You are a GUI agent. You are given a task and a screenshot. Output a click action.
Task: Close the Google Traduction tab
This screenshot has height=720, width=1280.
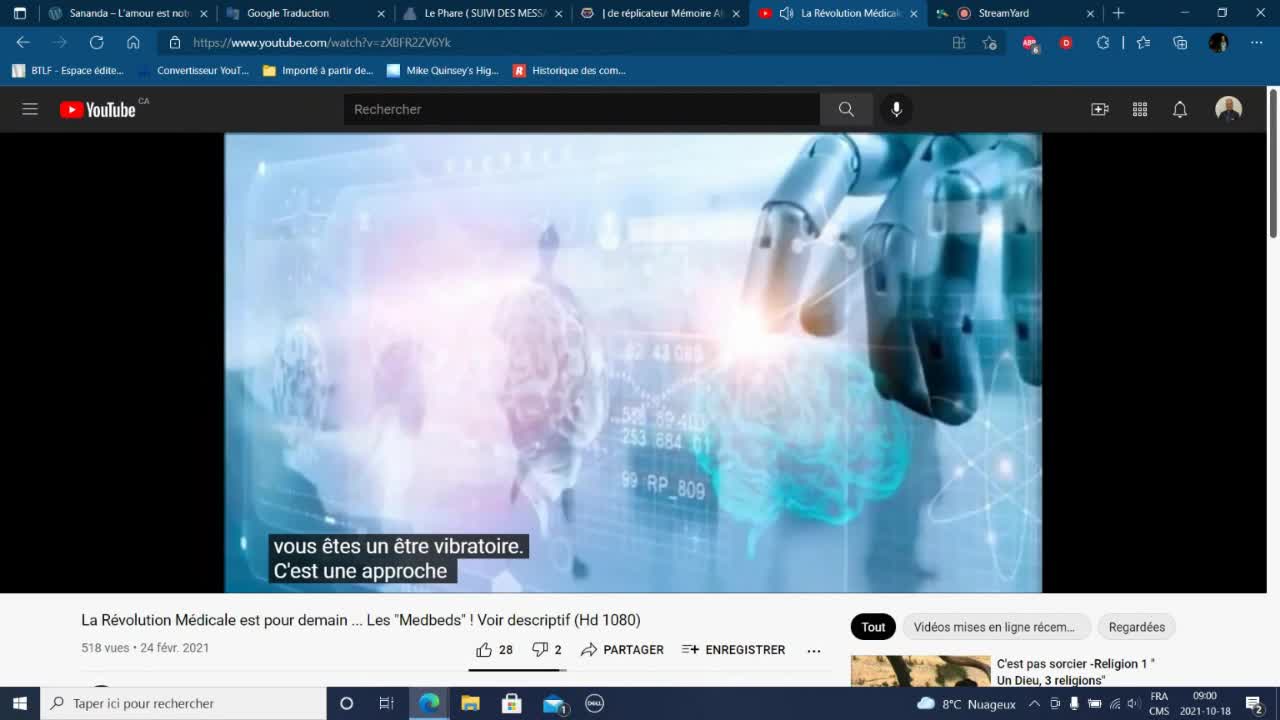(381, 13)
